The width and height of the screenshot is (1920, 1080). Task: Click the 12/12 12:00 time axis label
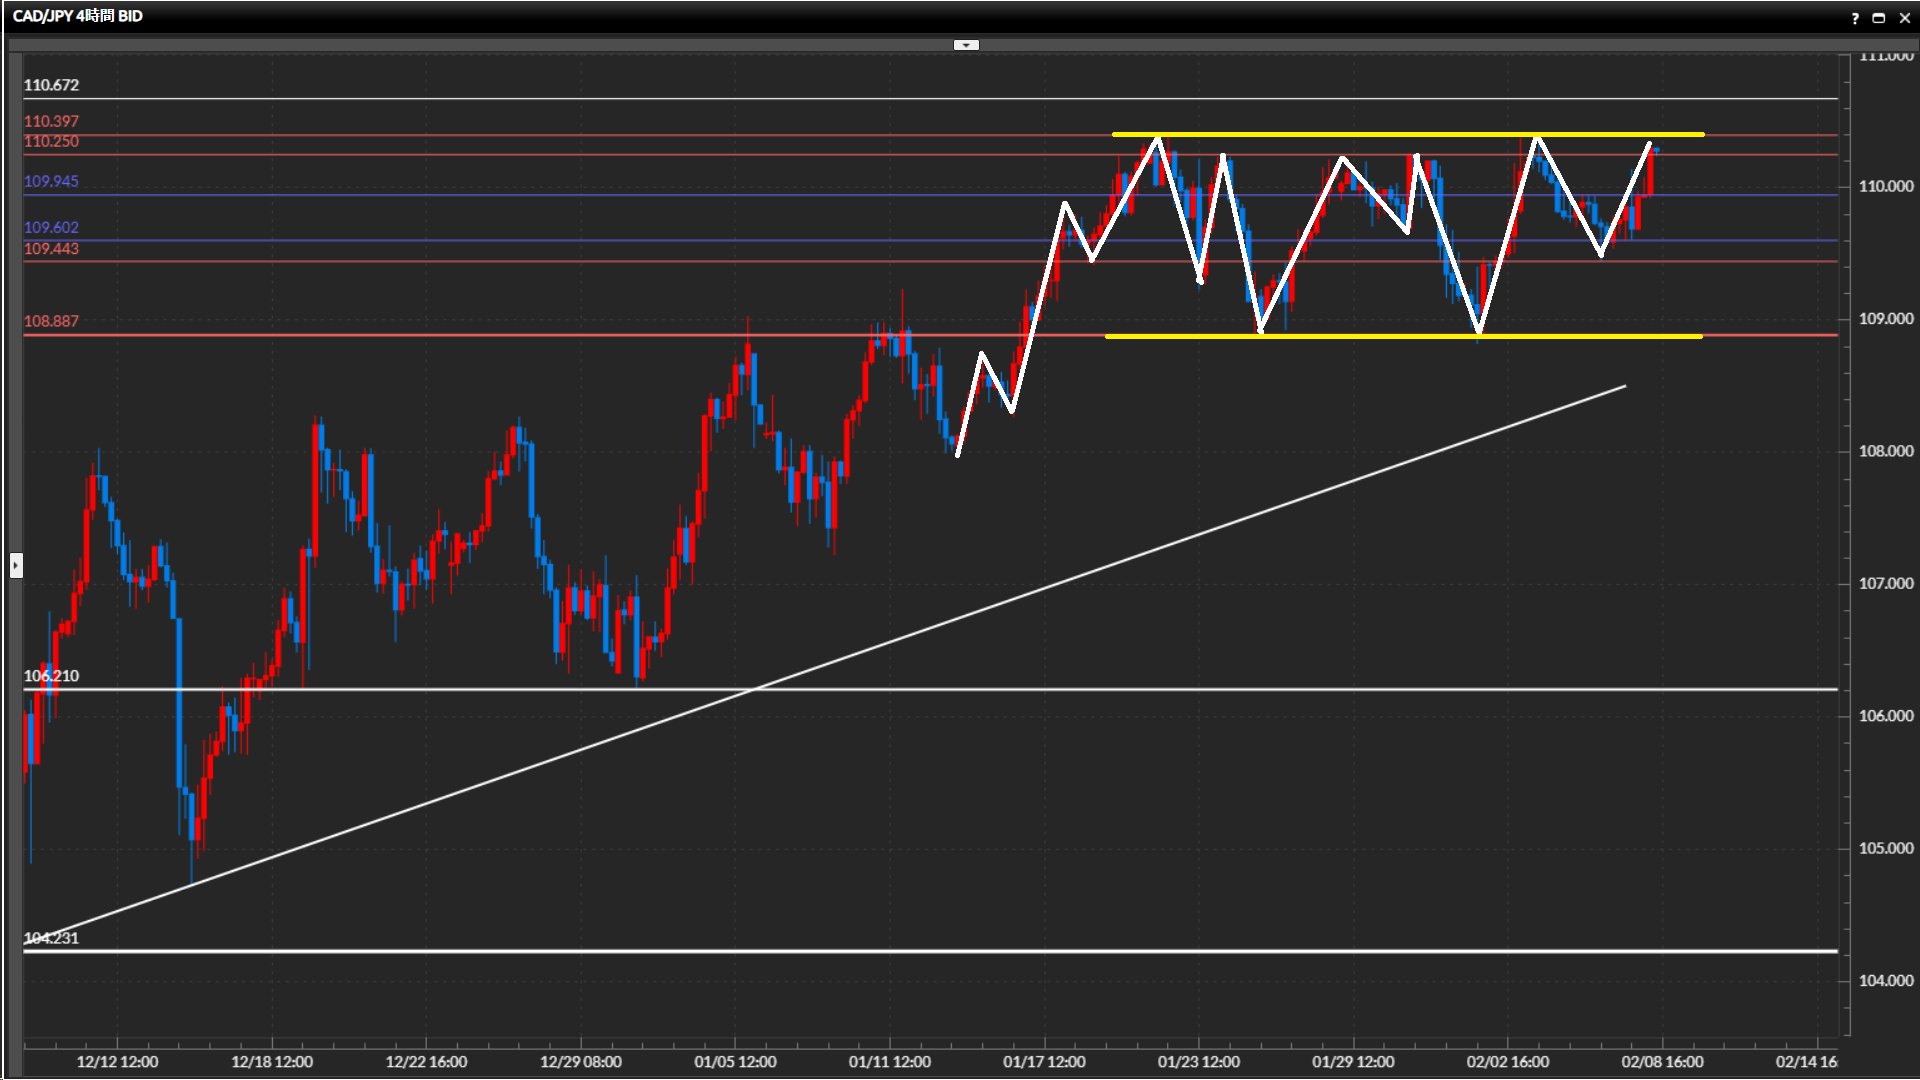tap(117, 1062)
